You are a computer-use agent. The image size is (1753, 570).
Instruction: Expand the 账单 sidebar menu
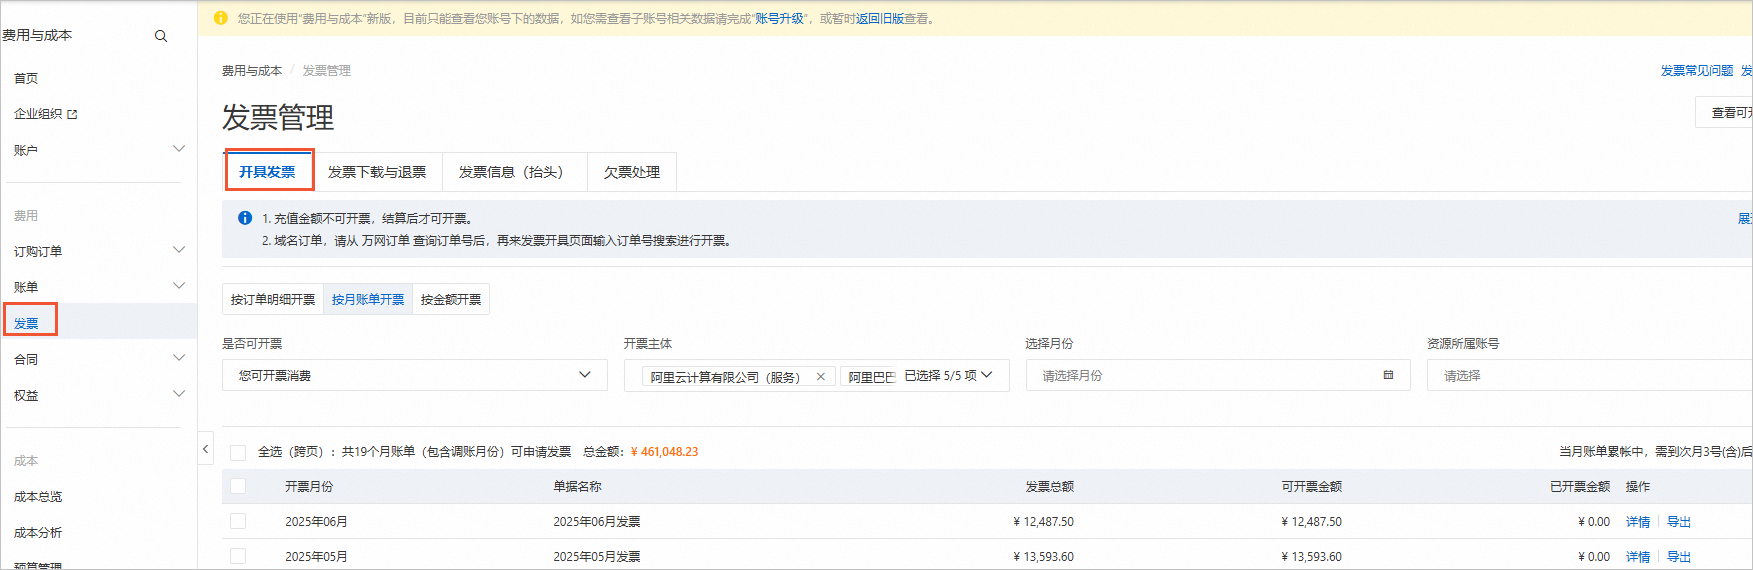tap(179, 286)
